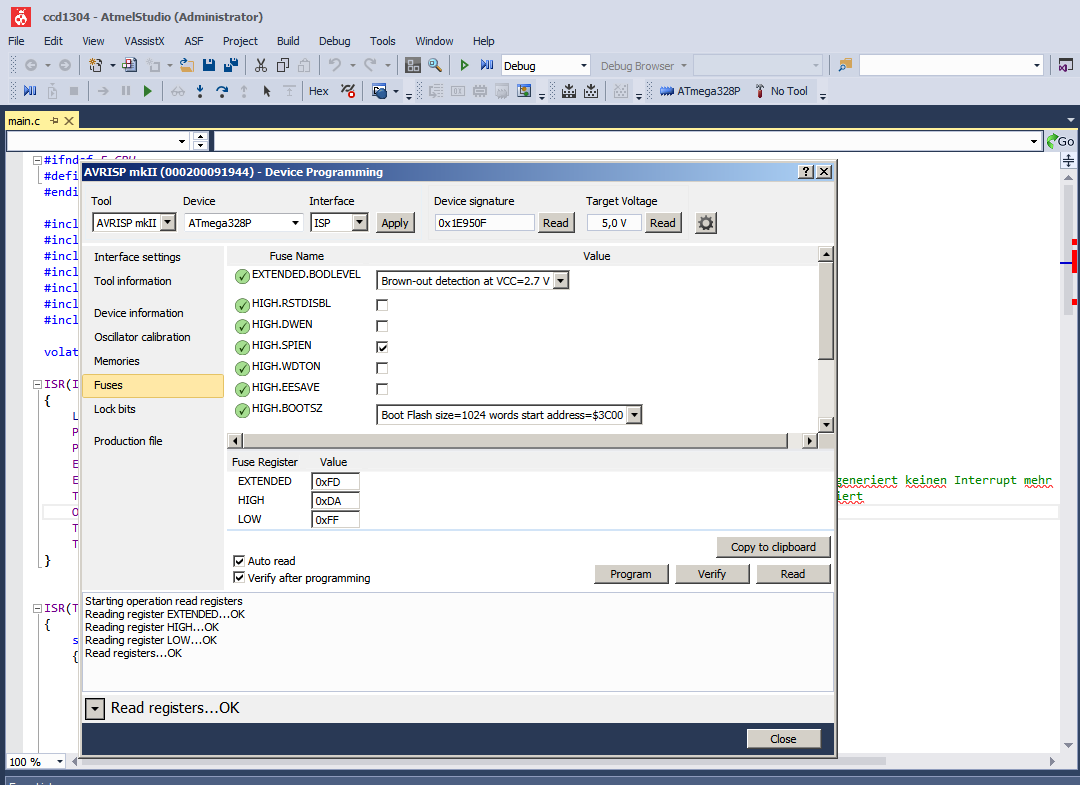
Task: Toggle Hex display button
Action: point(318,91)
